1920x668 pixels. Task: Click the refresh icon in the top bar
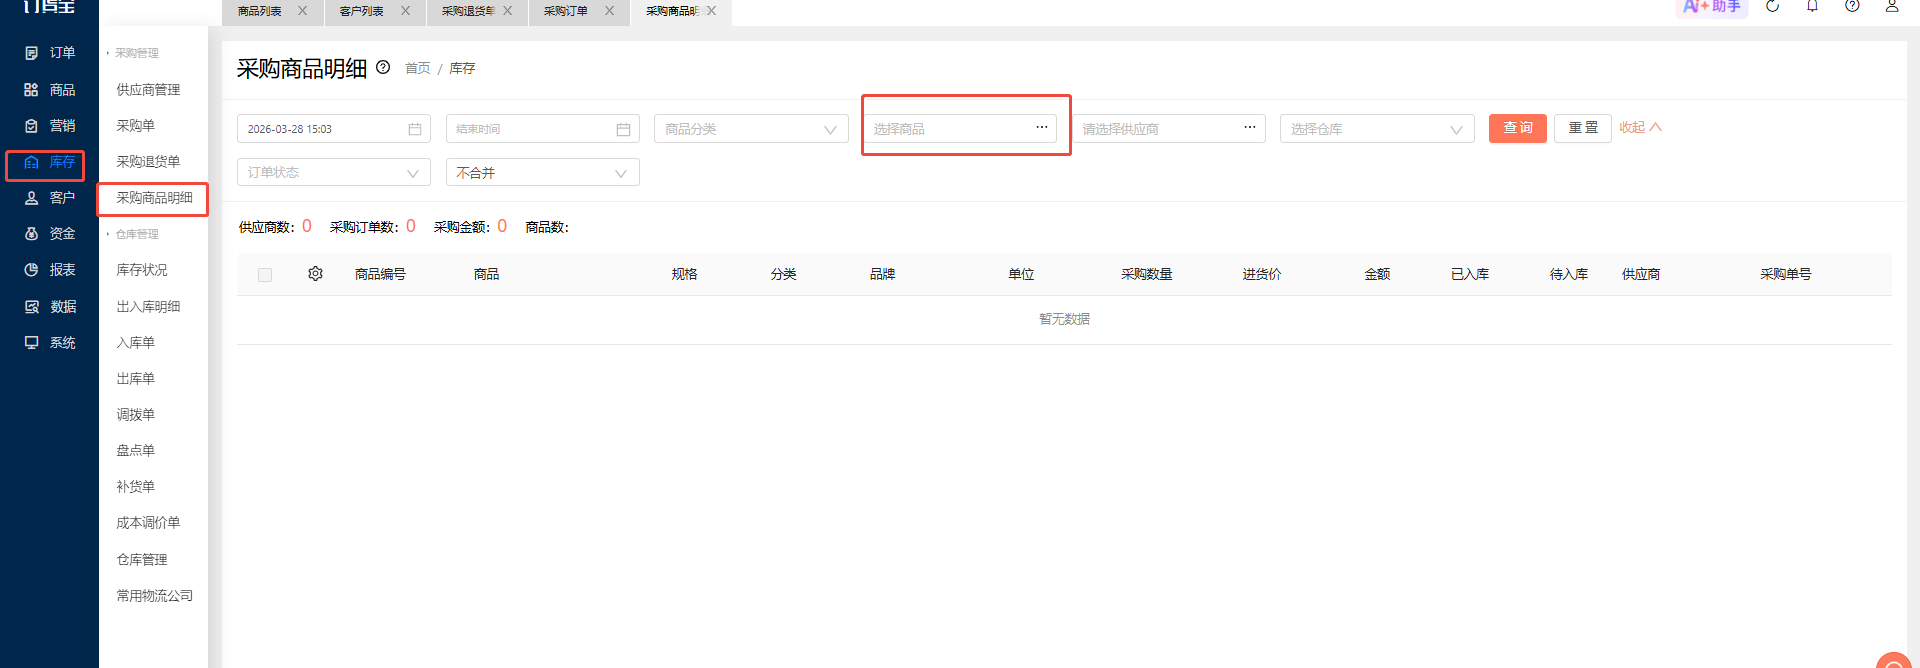coord(1773,6)
